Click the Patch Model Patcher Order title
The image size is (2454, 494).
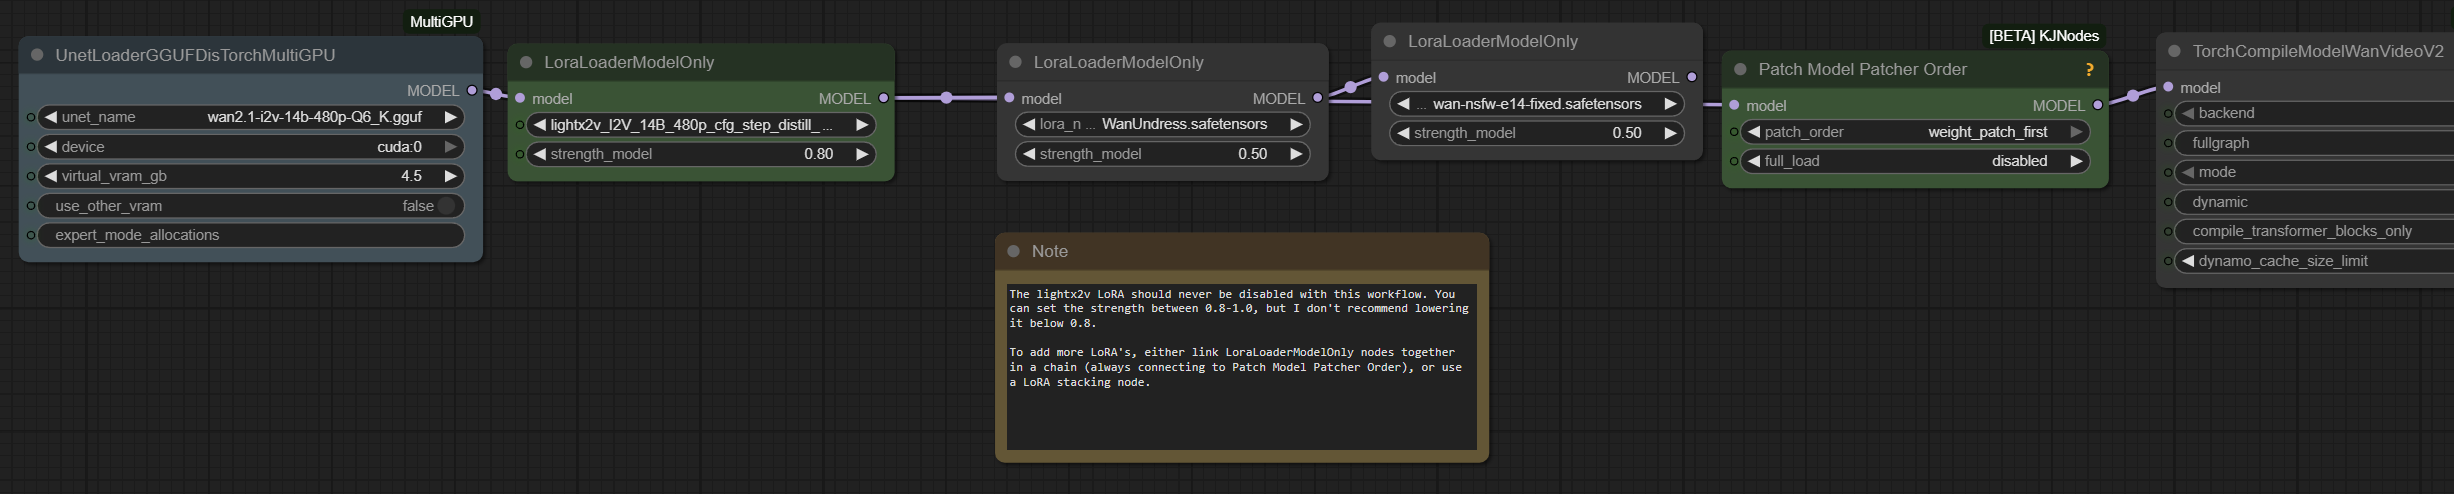[x=1862, y=69]
